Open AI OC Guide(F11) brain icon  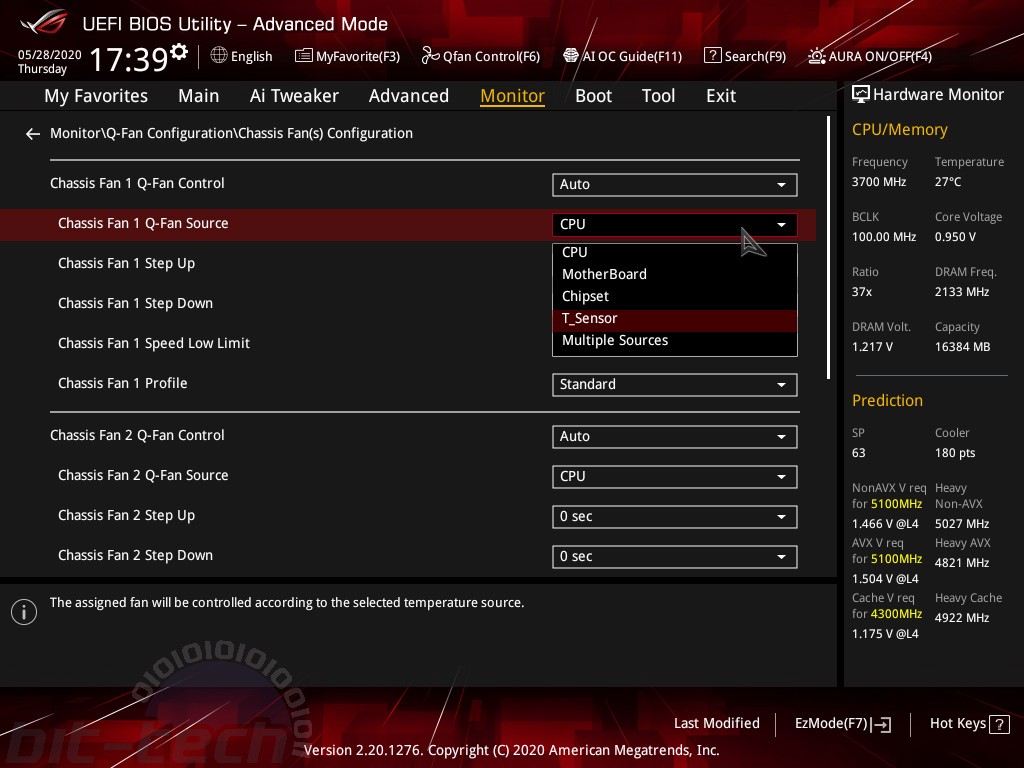click(571, 56)
